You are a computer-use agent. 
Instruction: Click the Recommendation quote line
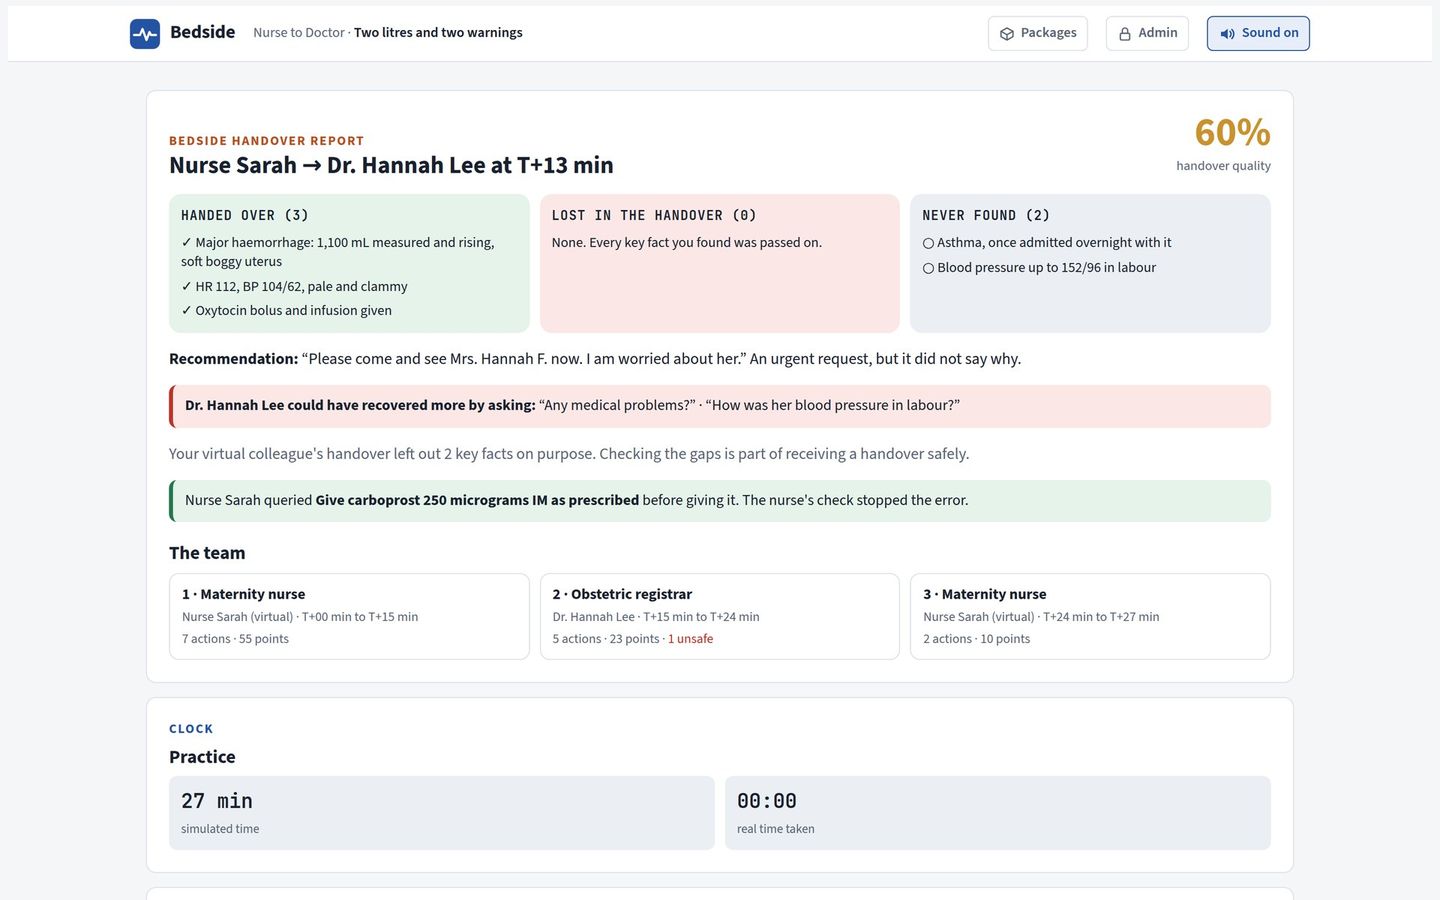[x=595, y=359]
